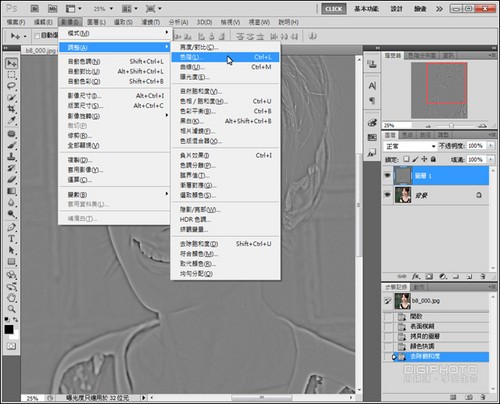Click the CLICK button in application bar
This screenshot has width=500, height=404.
click(x=334, y=9)
